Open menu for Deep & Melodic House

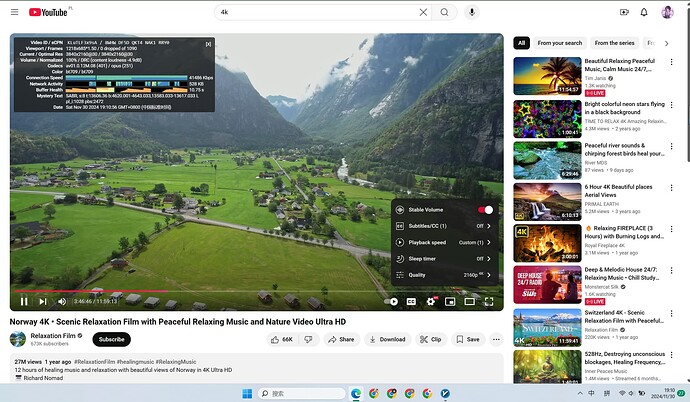coord(672,270)
